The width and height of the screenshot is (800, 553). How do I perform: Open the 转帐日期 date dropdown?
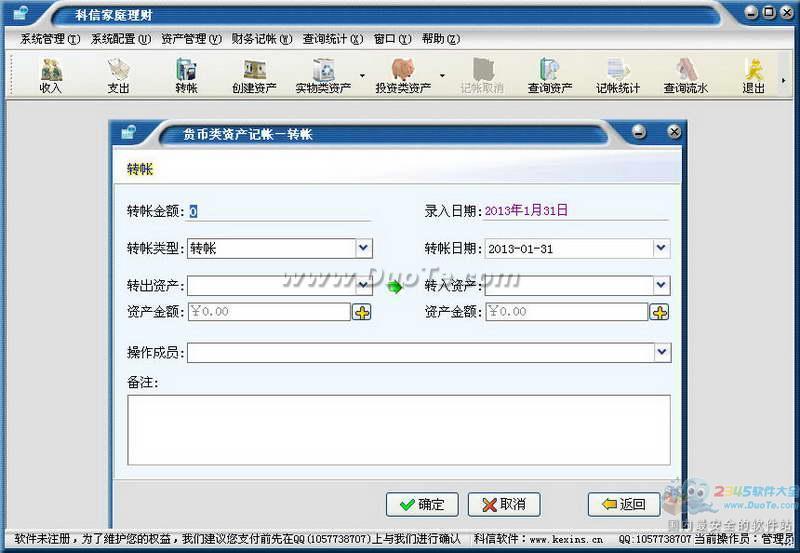pos(661,249)
